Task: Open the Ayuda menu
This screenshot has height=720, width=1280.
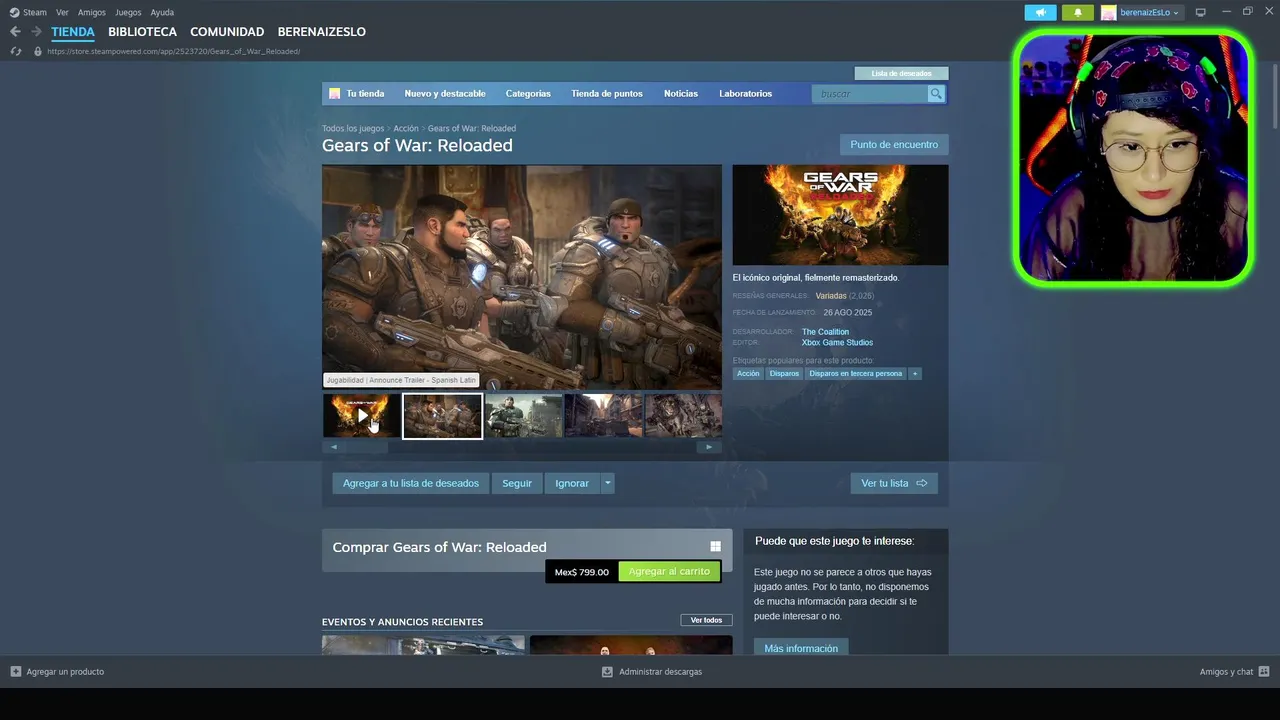Action: click(162, 12)
